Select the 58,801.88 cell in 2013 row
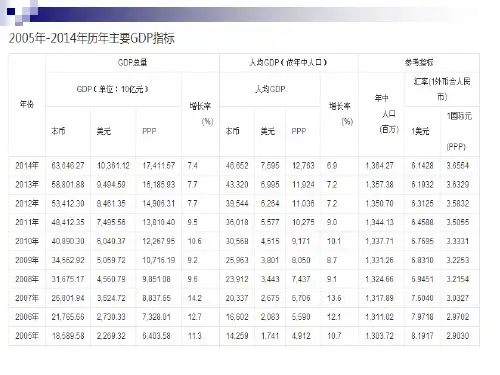The height and width of the screenshot is (375, 500). (x=68, y=184)
